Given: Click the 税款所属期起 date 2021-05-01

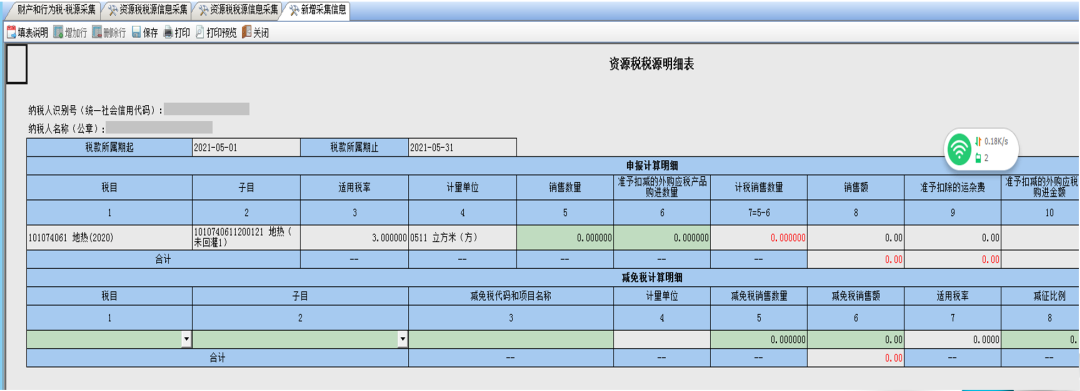Looking at the screenshot, I should click(x=246, y=148).
